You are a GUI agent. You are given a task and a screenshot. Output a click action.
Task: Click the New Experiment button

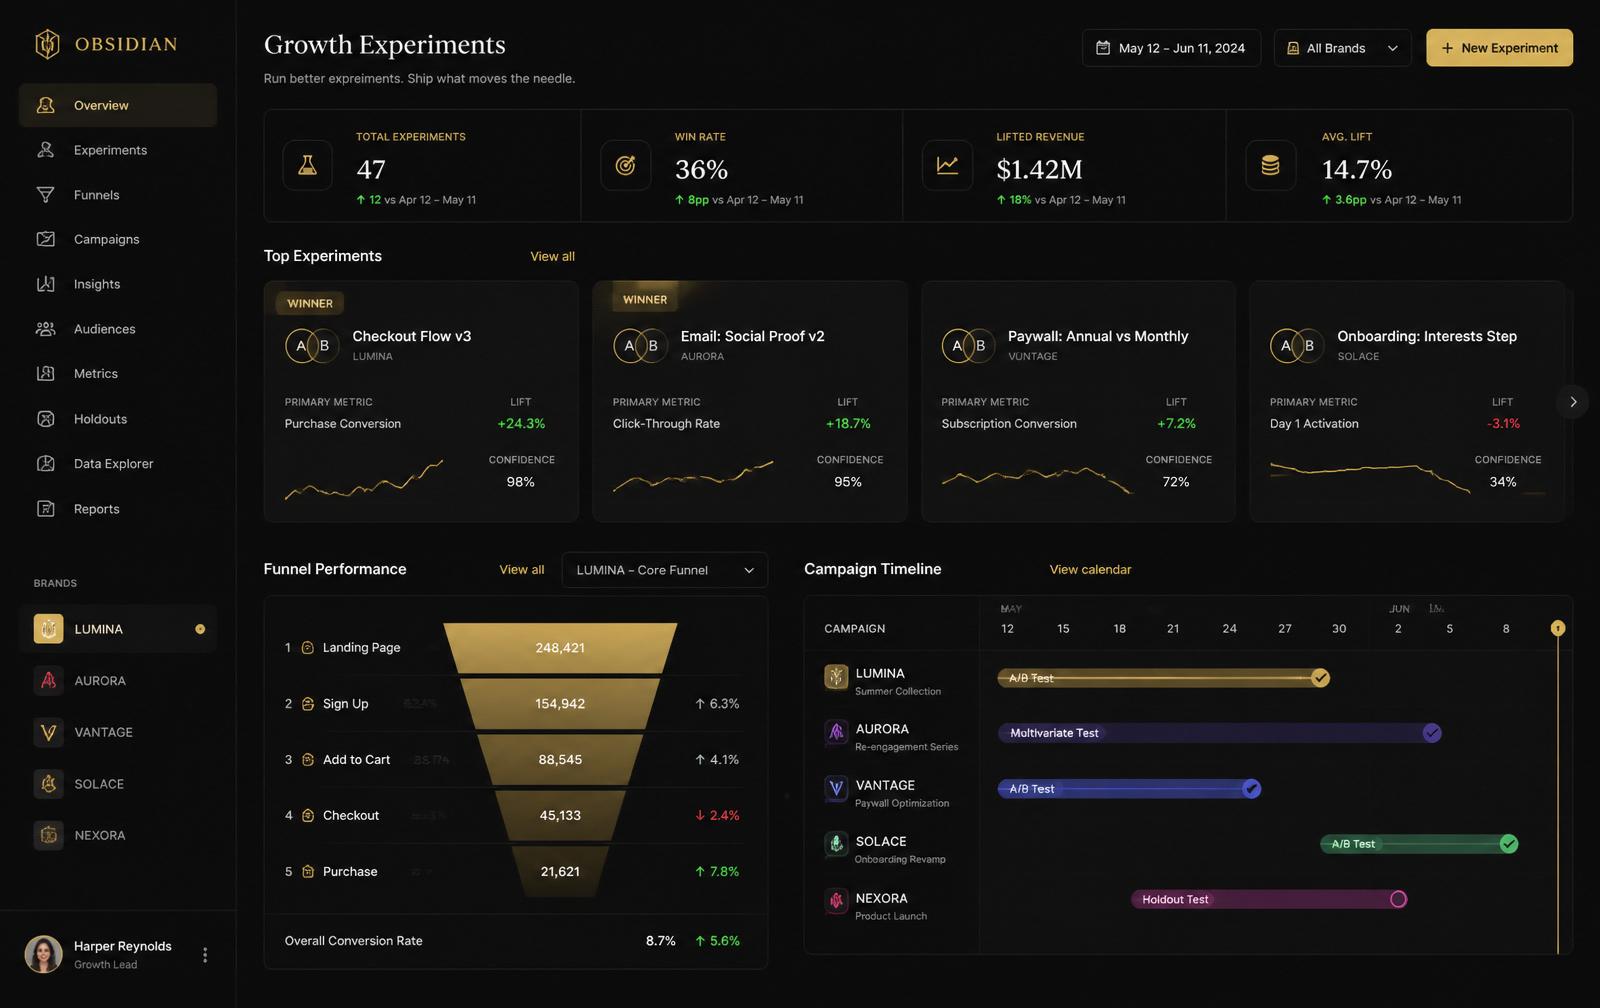[1499, 48]
